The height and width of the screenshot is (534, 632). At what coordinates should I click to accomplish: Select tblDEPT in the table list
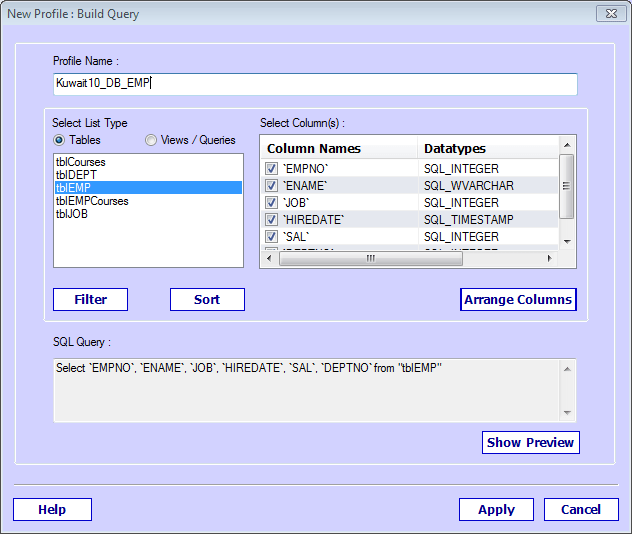pyautogui.click(x=76, y=175)
